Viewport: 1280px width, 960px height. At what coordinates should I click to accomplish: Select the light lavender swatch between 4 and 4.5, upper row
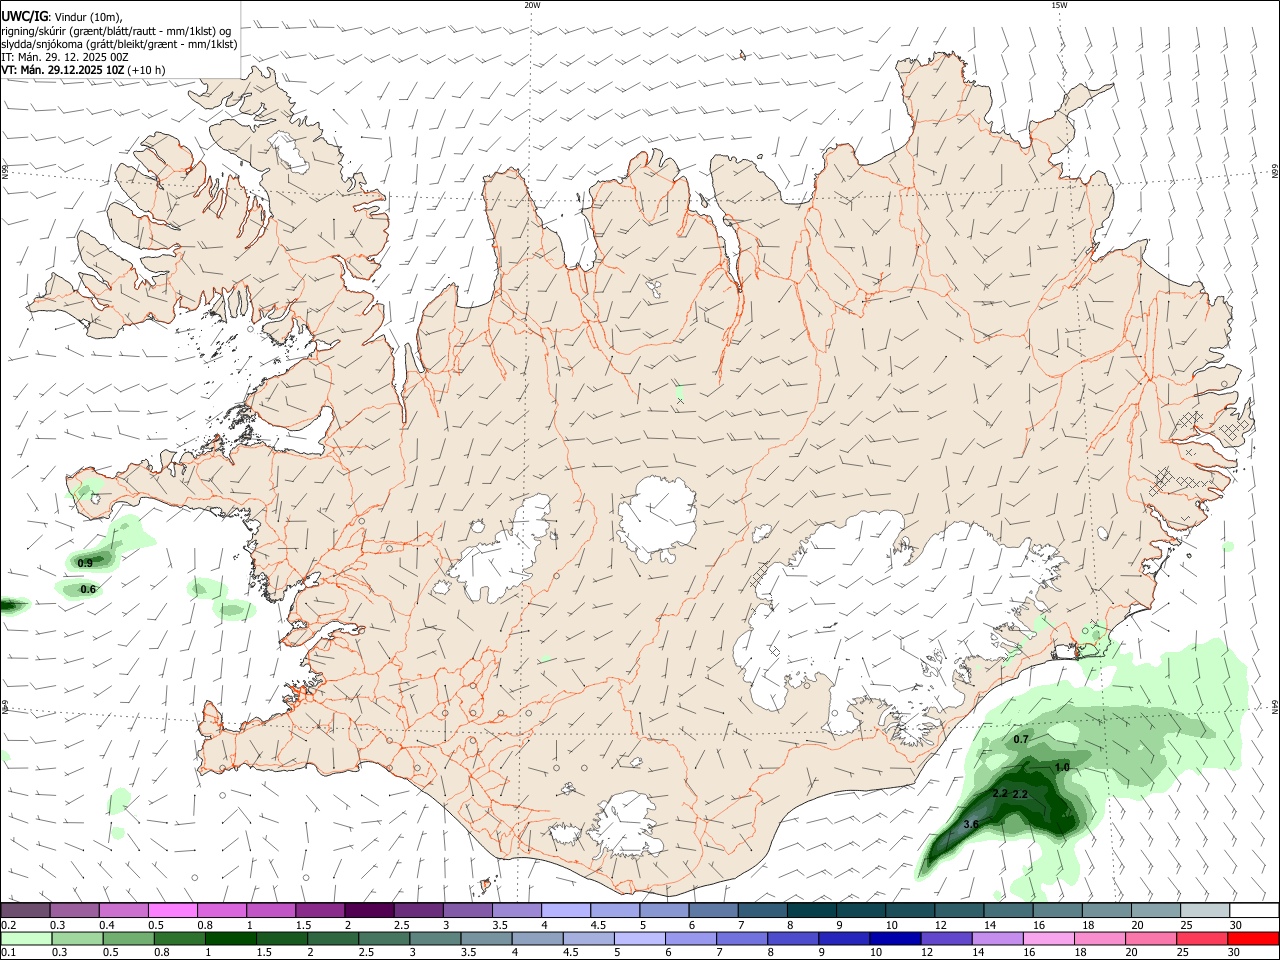pos(565,911)
